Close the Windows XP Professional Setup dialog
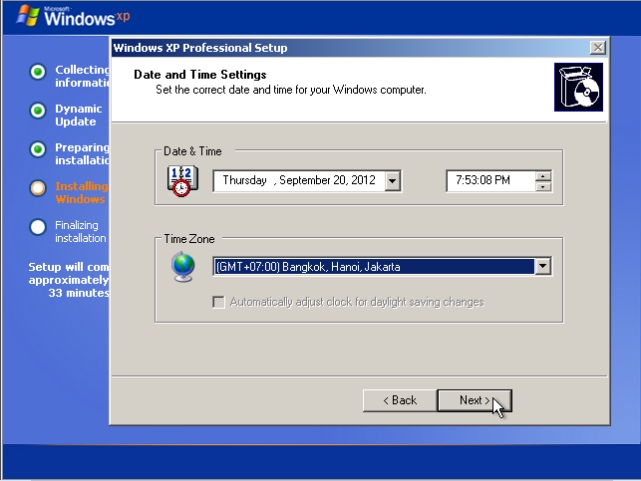This screenshot has height=481, width=641. (x=598, y=48)
